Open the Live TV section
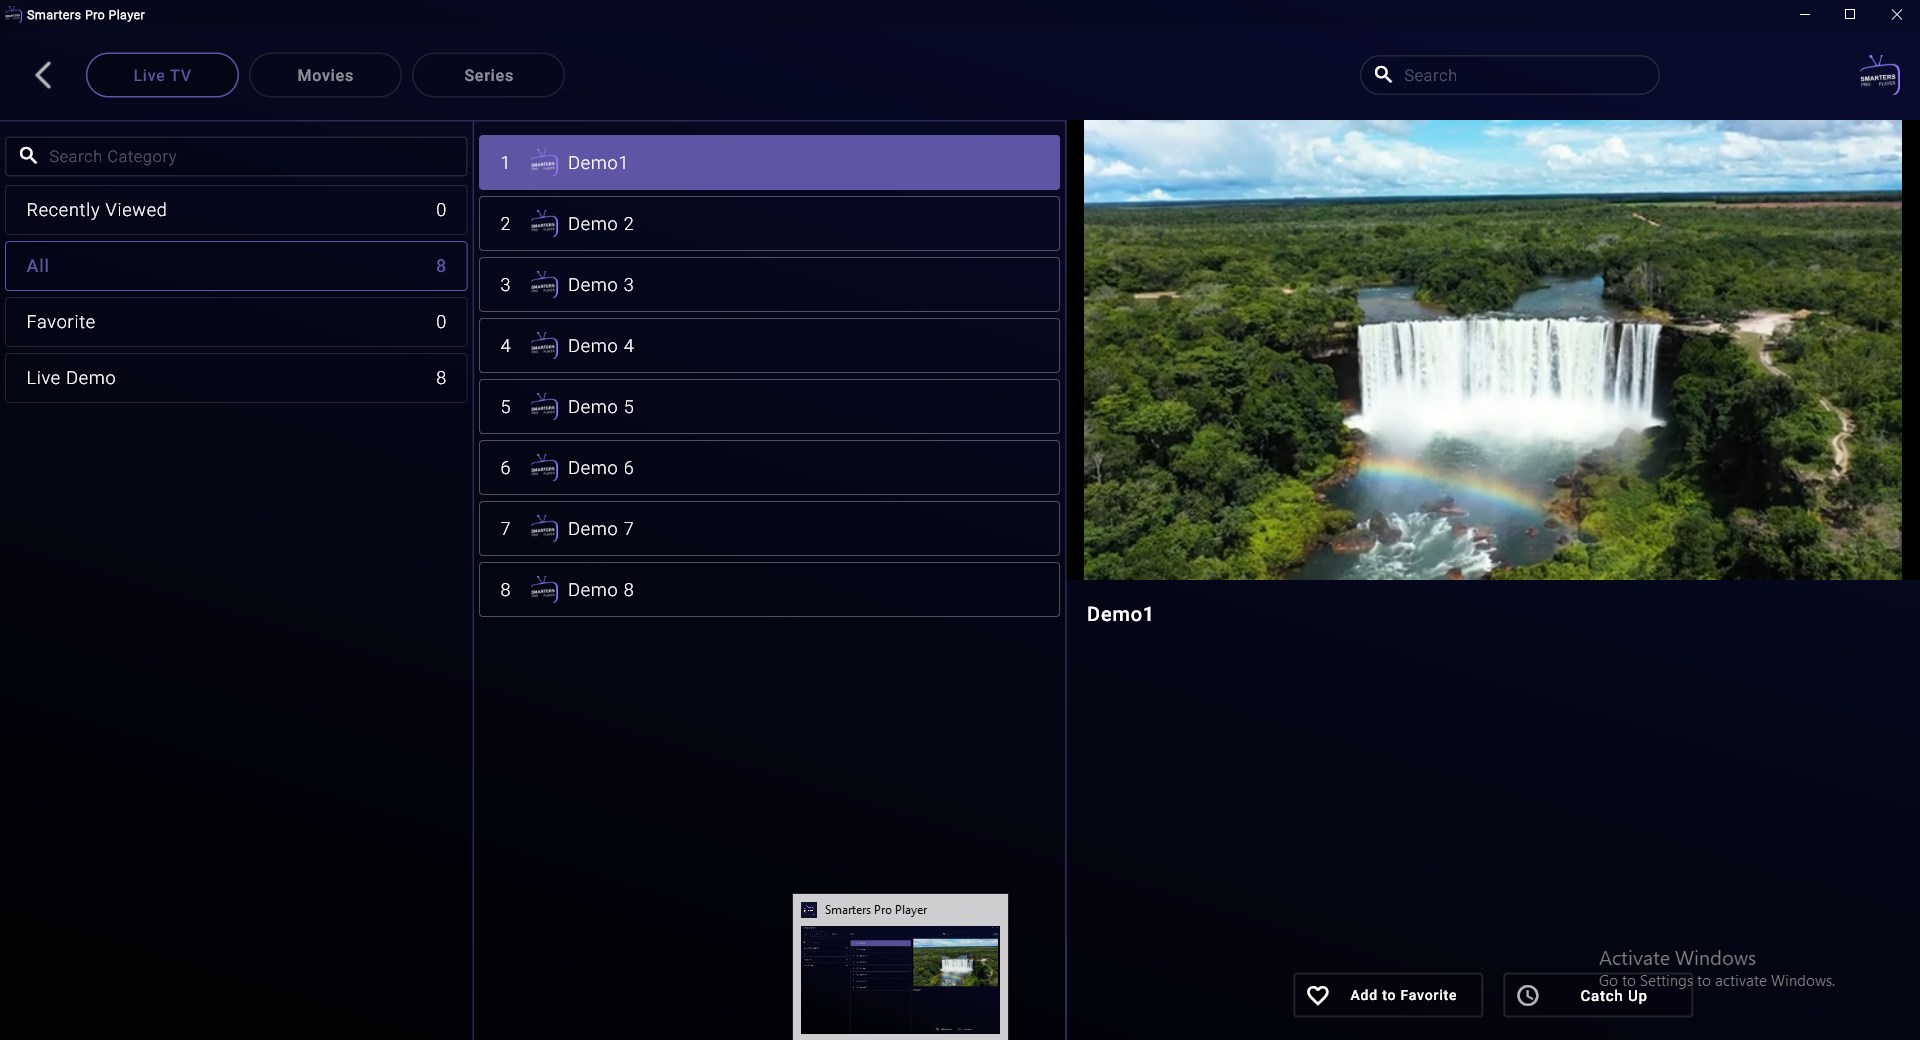Image resolution: width=1920 pixels, height=1040 pixels. pyautogui.click(x=162, y=75)
